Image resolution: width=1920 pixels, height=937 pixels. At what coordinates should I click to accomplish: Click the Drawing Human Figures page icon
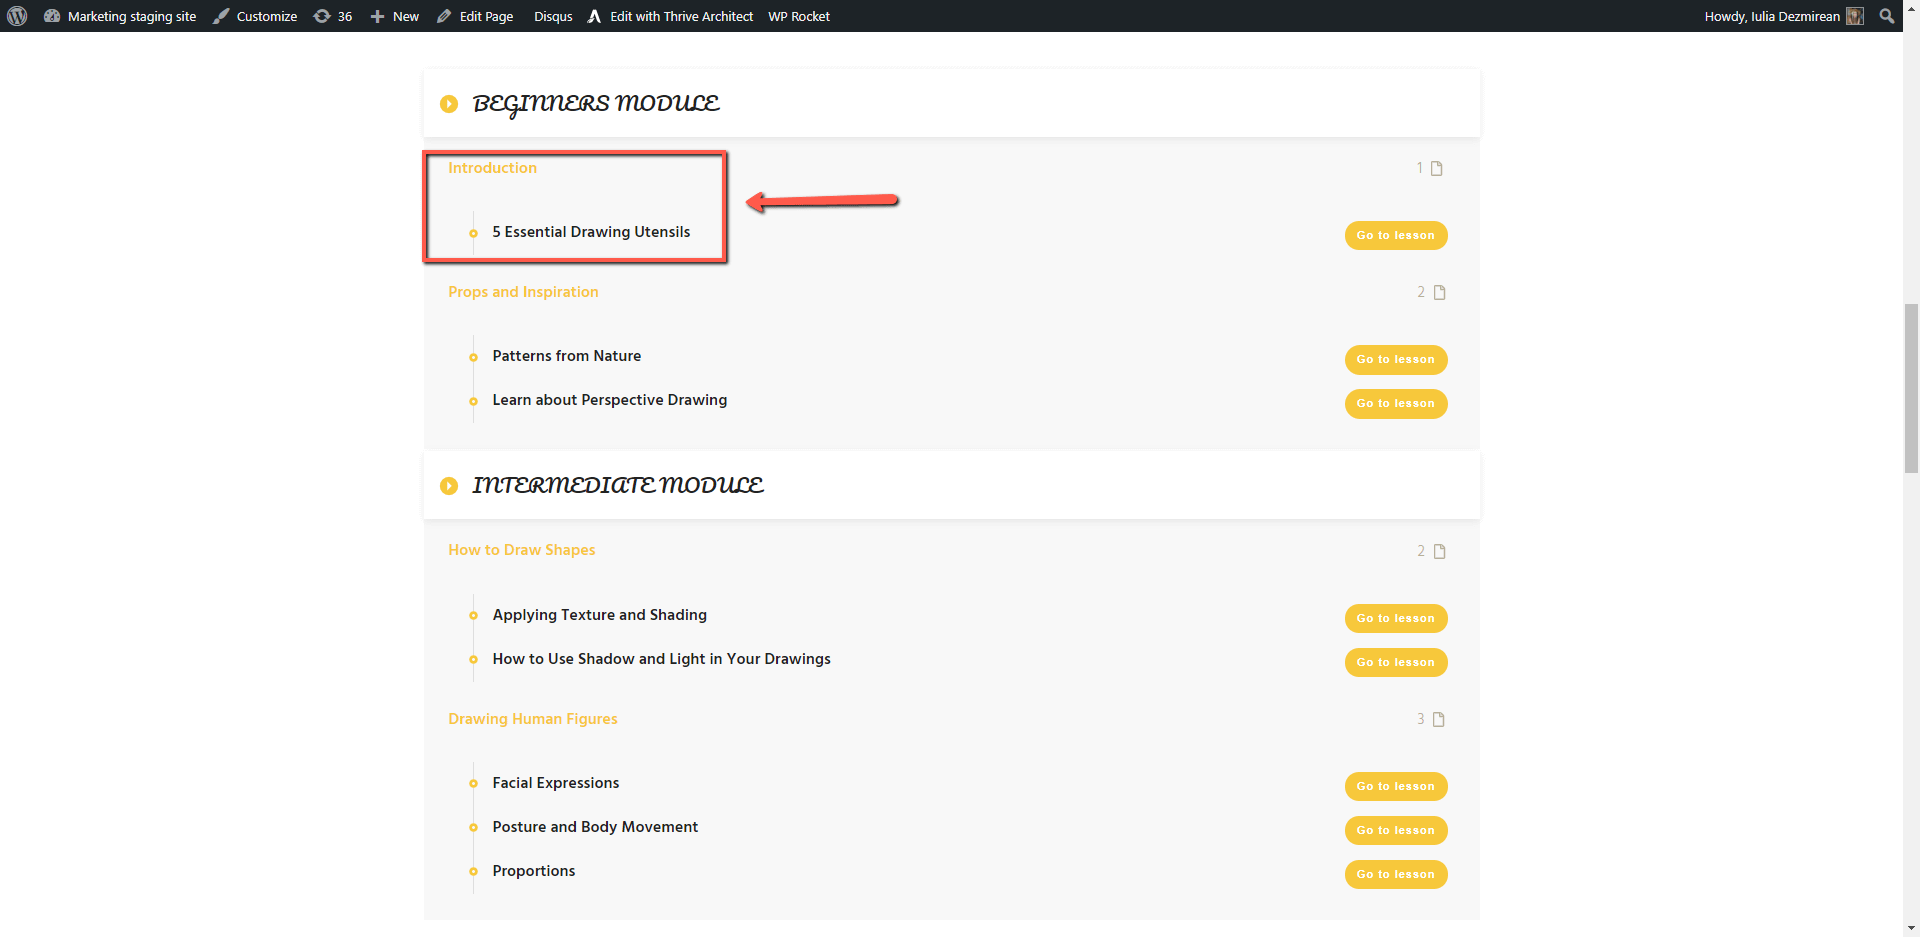[1439, 719]
